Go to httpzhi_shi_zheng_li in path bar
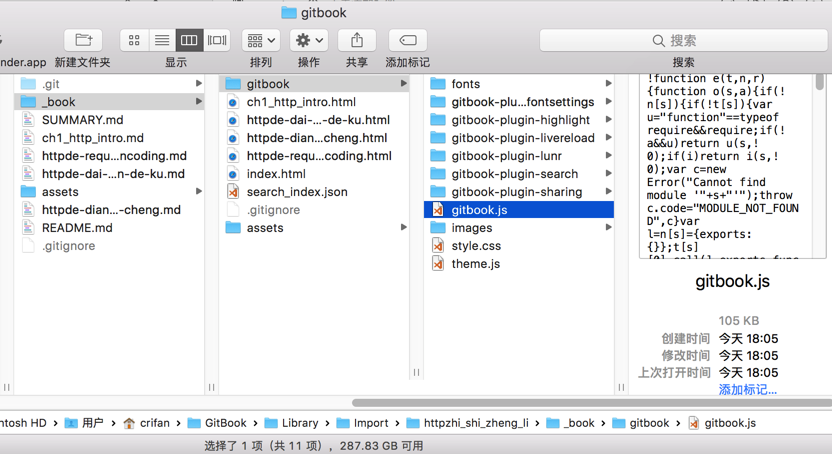Screen dimensions: 832x454 [467, 423]
